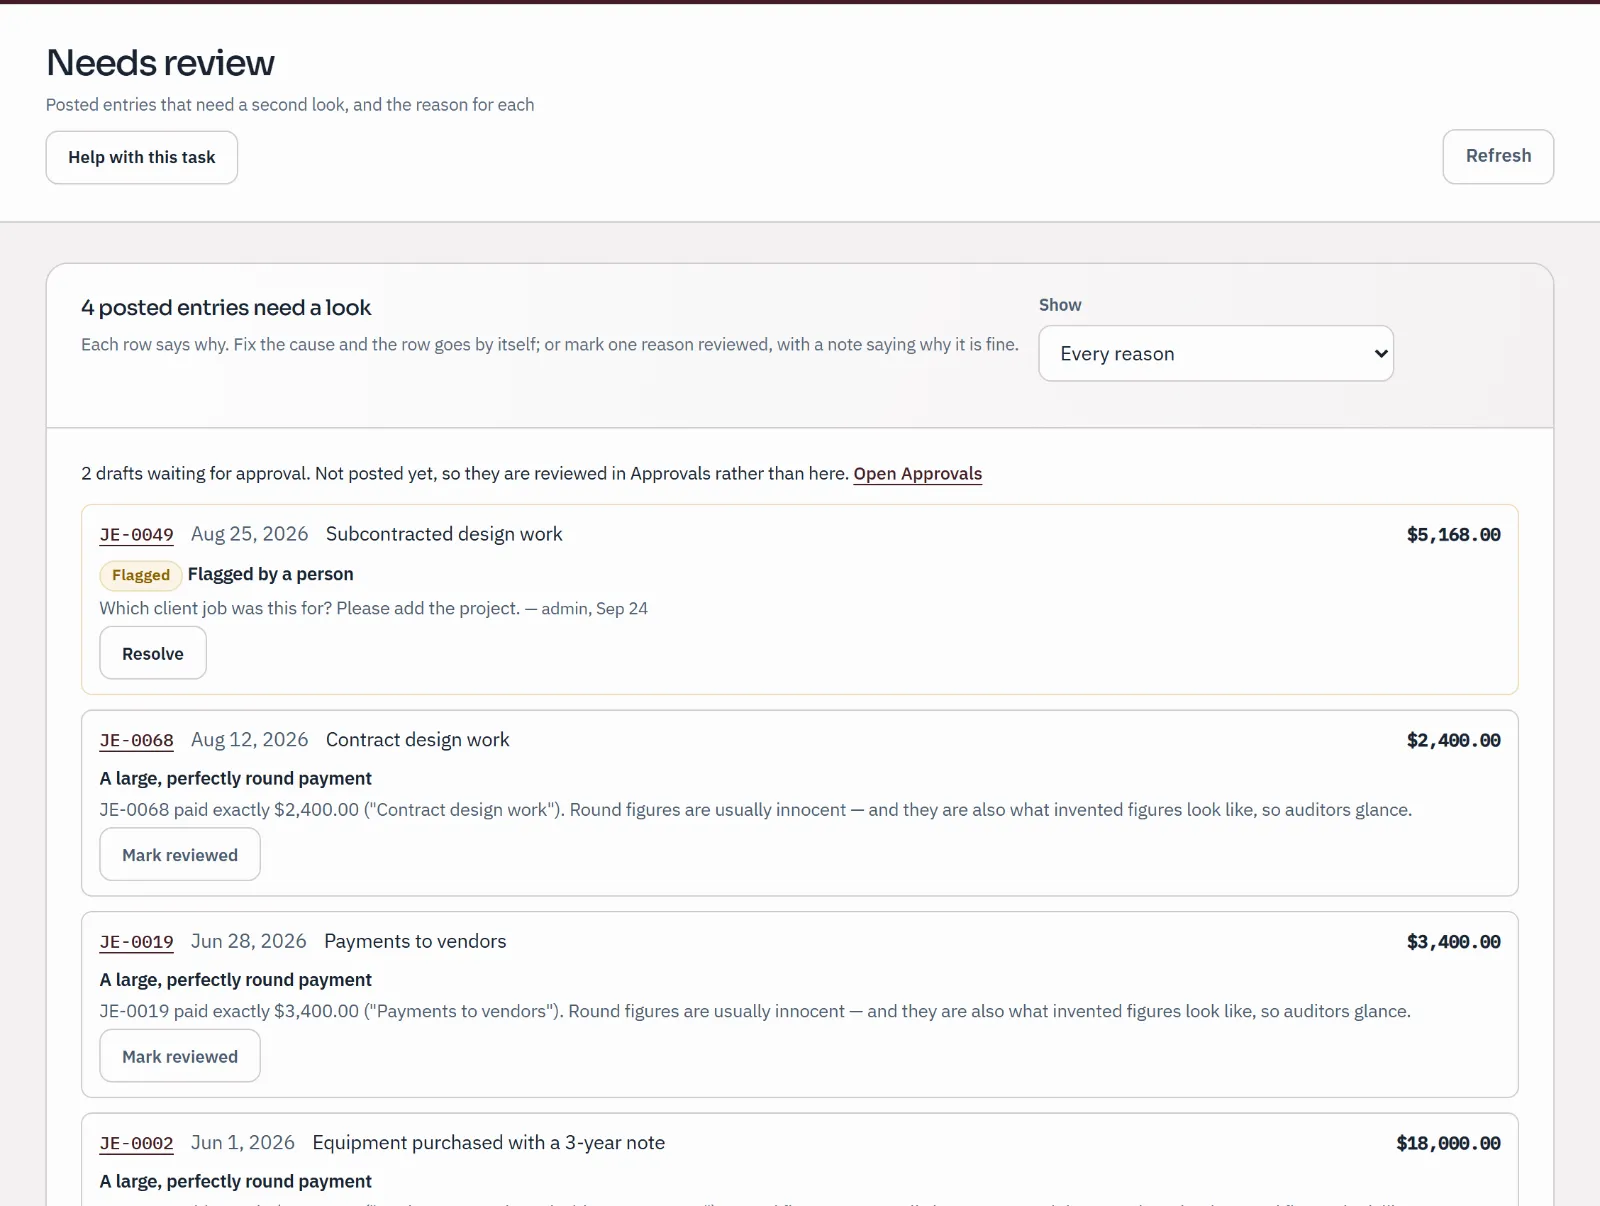The image size is (1600, 1206).
Task: Click the Flagged by a person reason
Action: (270, 574)
